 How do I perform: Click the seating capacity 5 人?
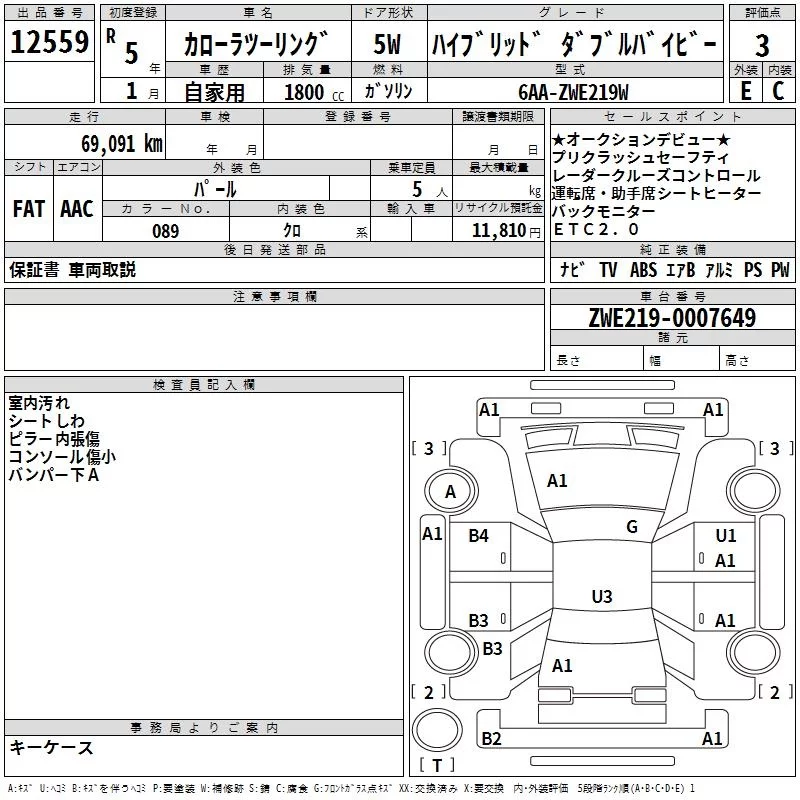point(430,190)
